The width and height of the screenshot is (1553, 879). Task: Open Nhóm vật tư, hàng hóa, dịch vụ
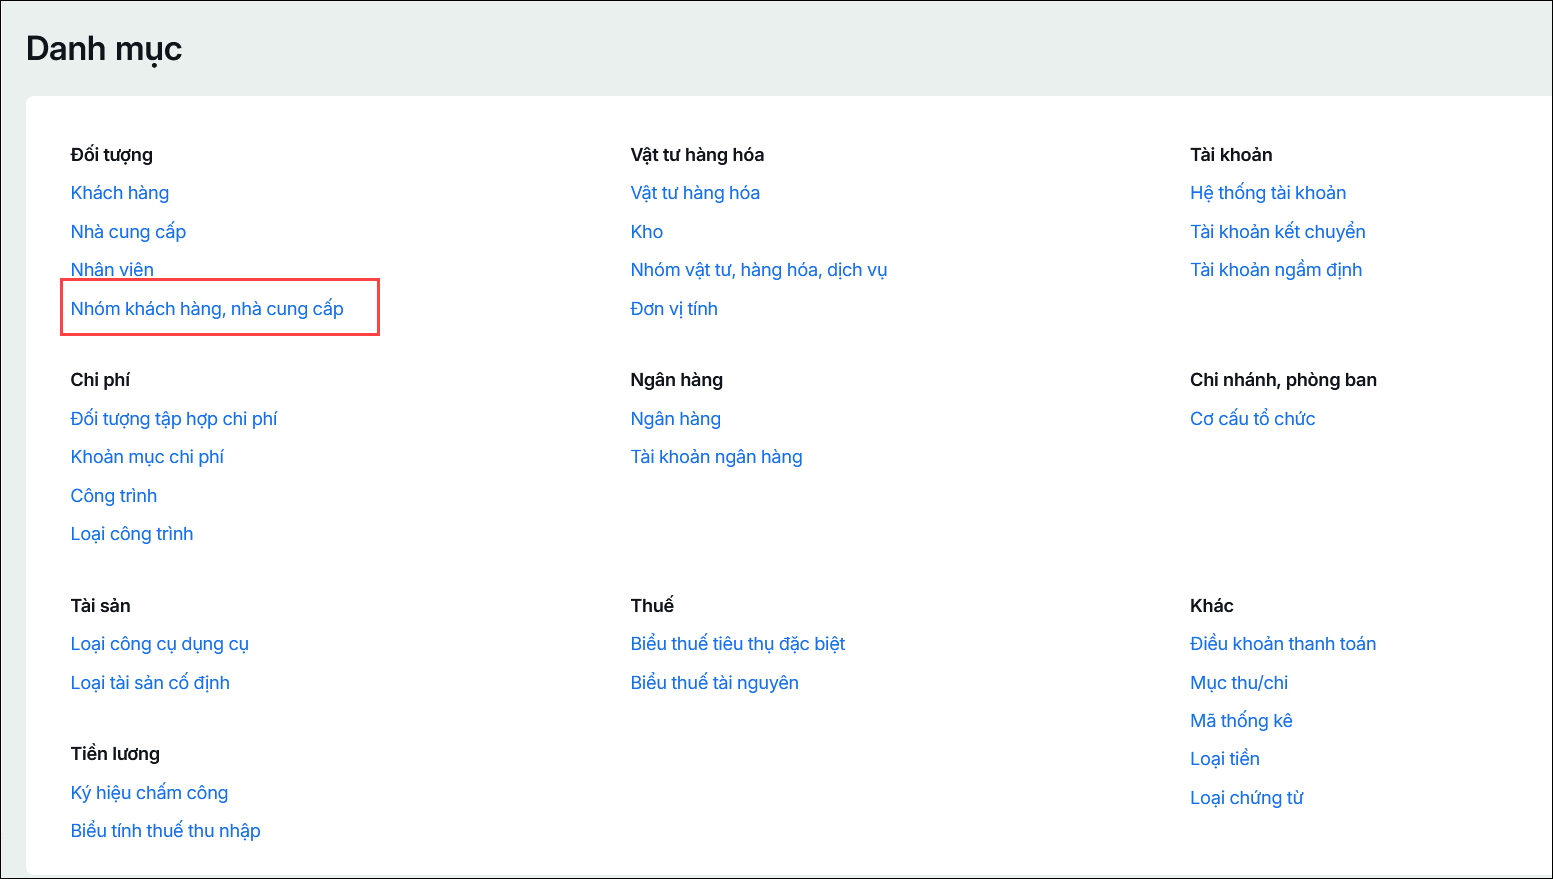tap(759, 270)
